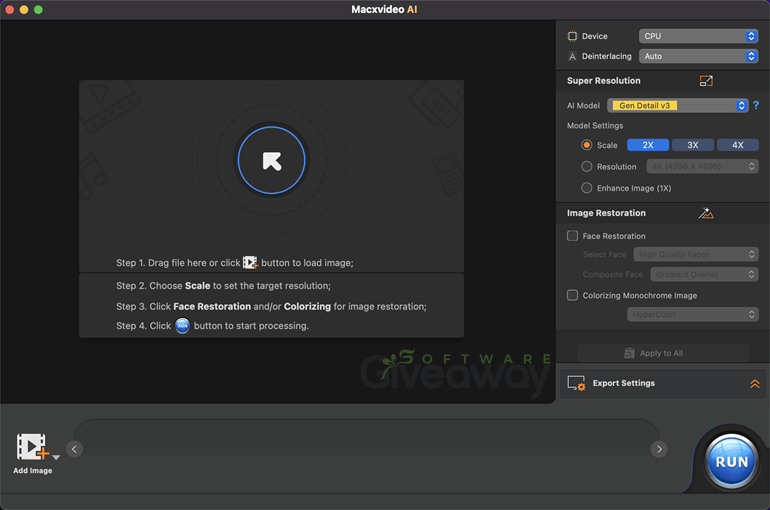
Task: Choose the 3X scale option
Action: [692, 145]
